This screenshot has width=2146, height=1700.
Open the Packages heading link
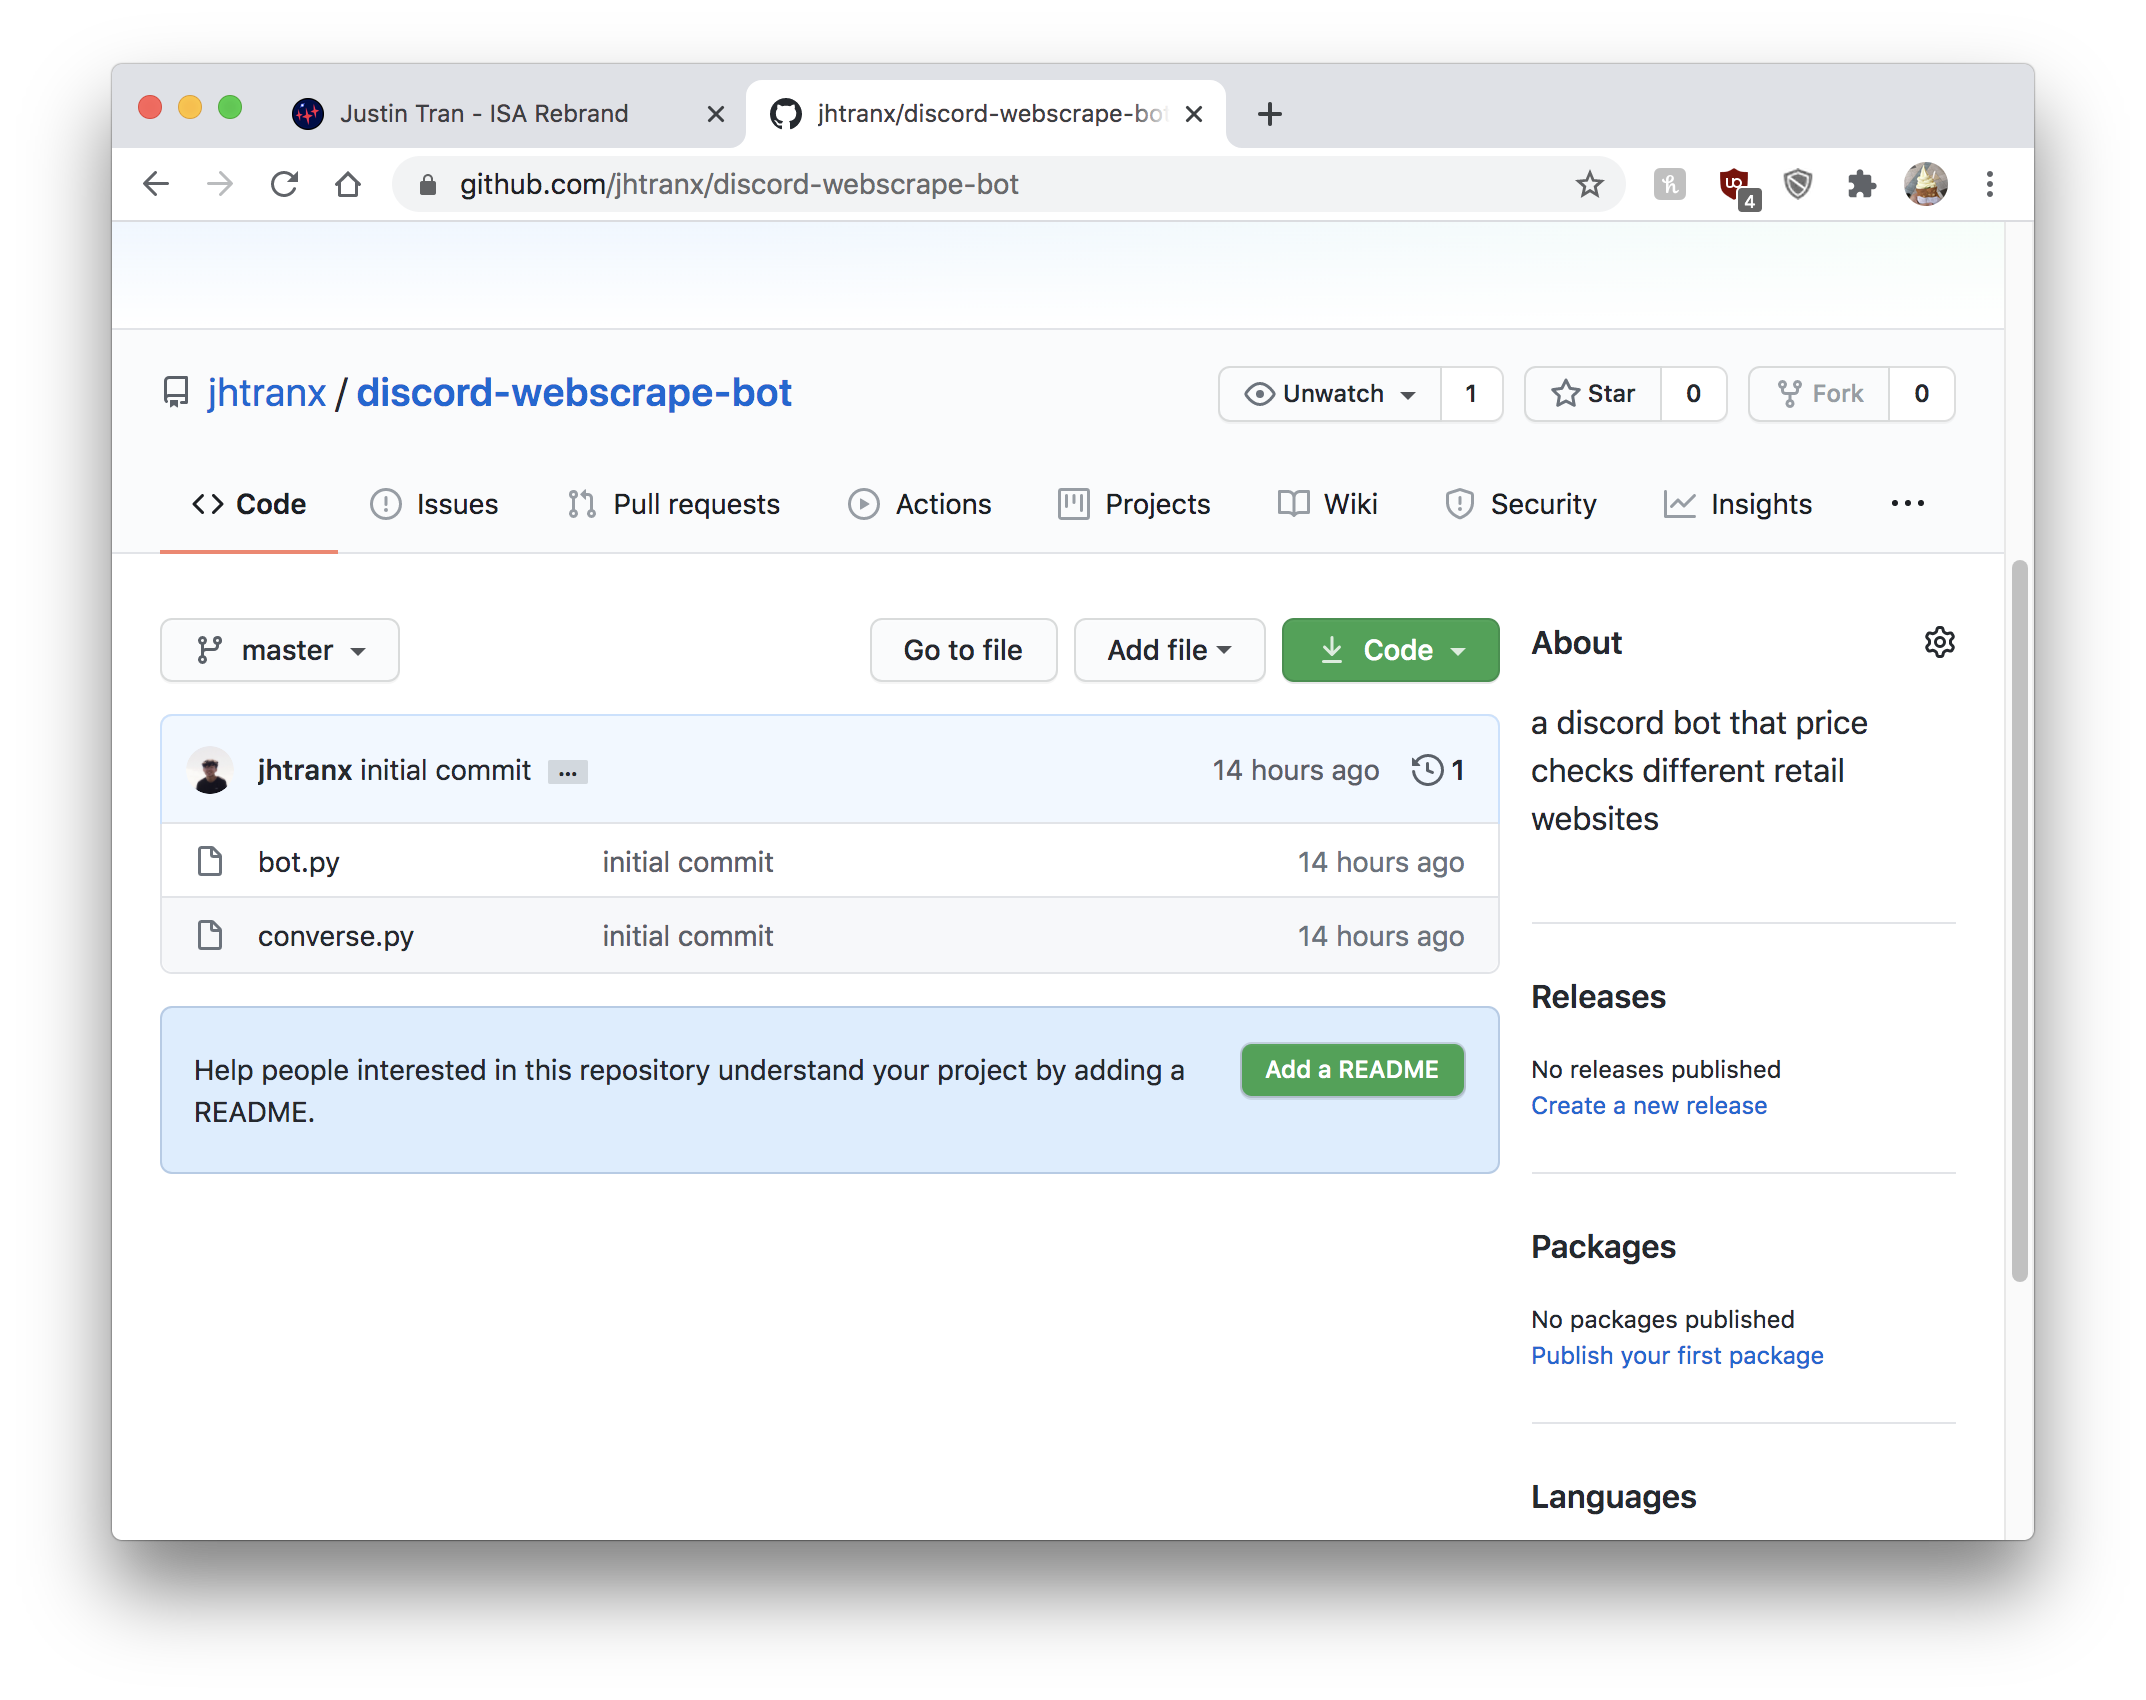[x=1603, y=1247]
